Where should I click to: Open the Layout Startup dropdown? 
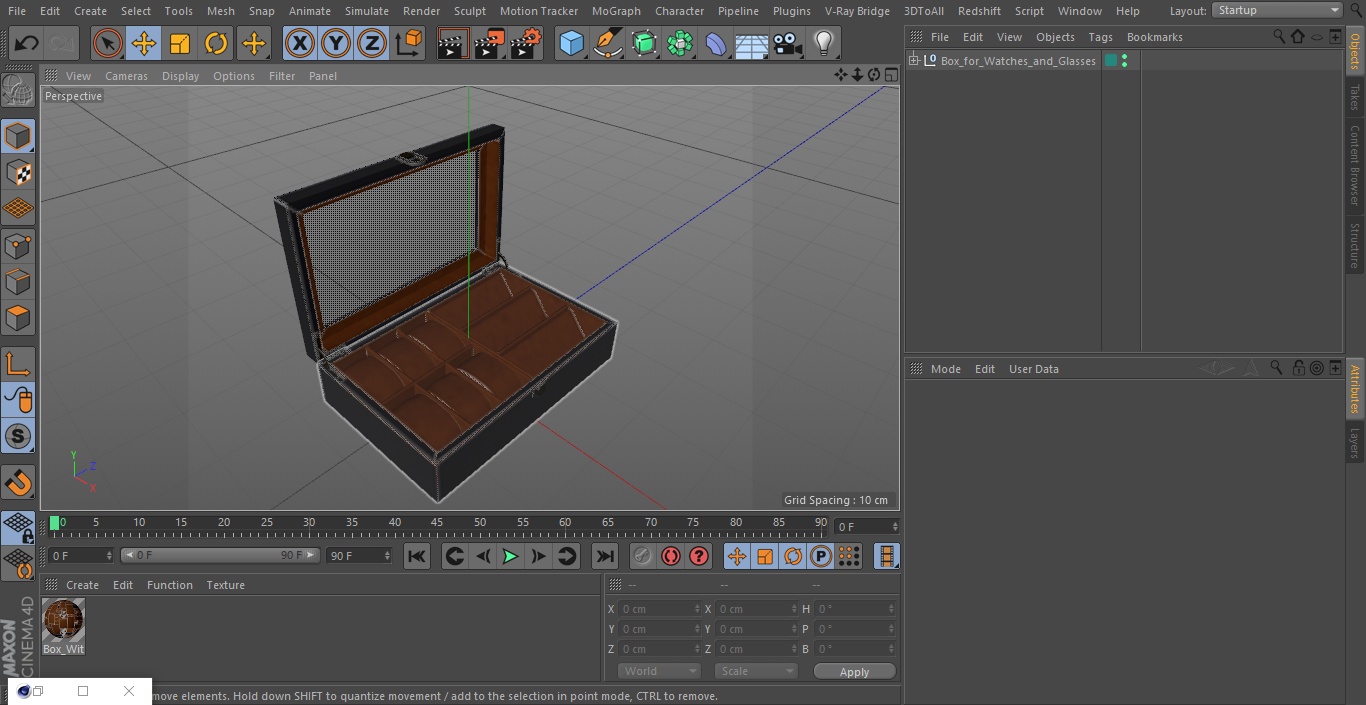(1278, 10)
